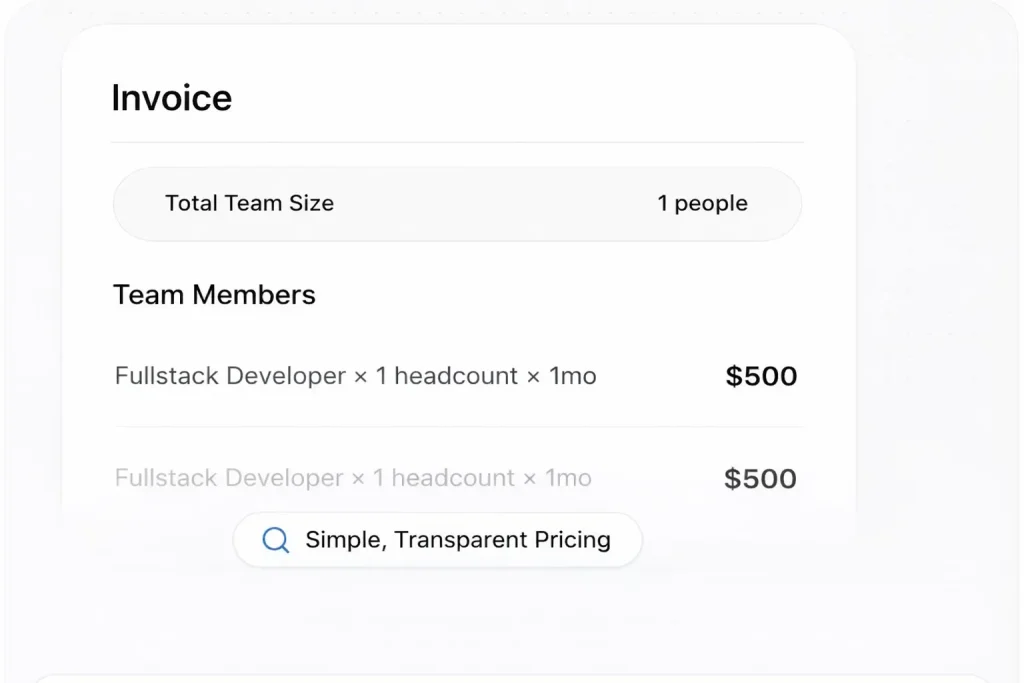Click the divider between the two line items
Viewport: 1024px width, 683px height.
(x=457, y=427)
